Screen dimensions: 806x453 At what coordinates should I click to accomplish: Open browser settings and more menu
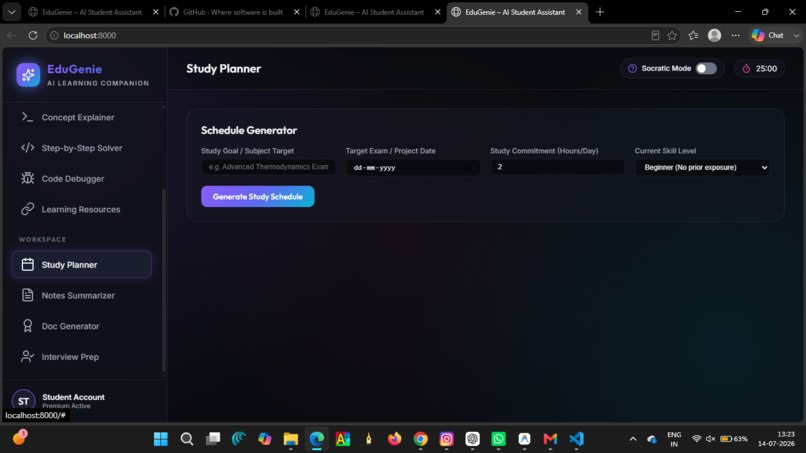click(x=736, y=35)
